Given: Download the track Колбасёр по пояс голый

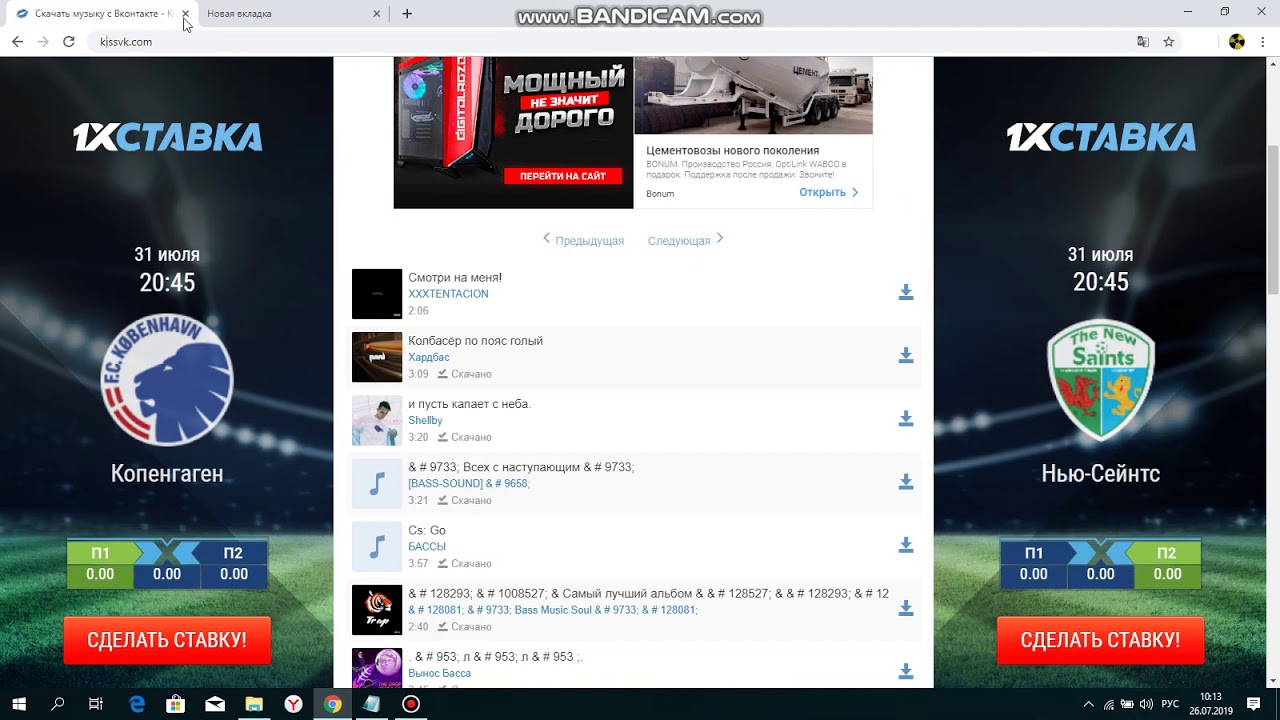Looking at the screenshot, I should (906, 355).
